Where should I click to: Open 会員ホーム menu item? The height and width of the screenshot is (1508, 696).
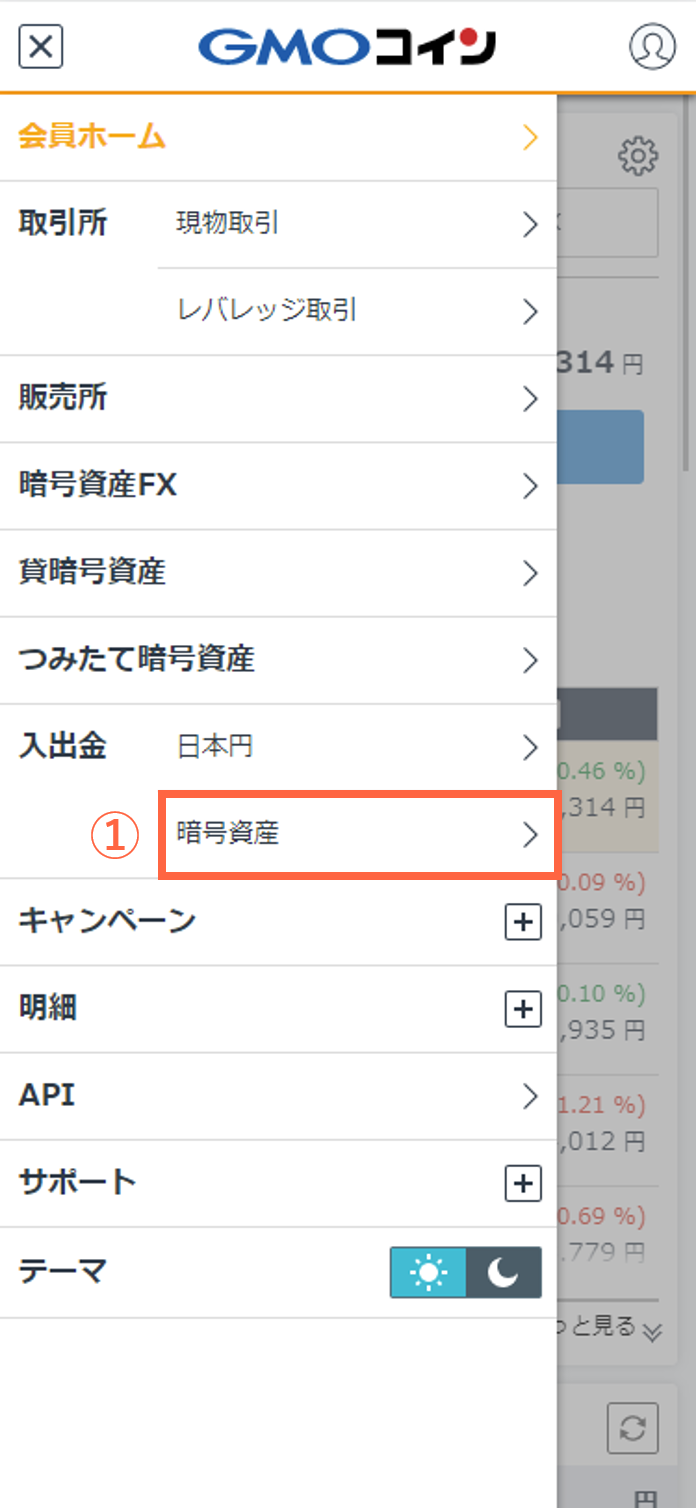tap(278, 137)
